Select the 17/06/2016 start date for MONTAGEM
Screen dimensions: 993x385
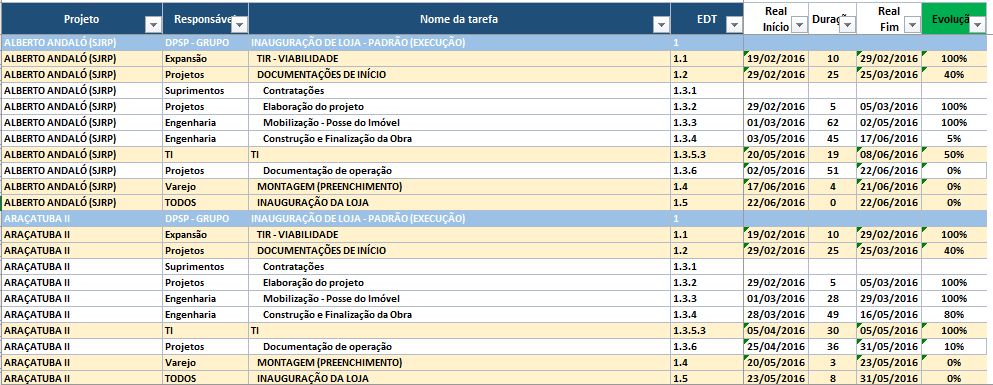(776, 187)
